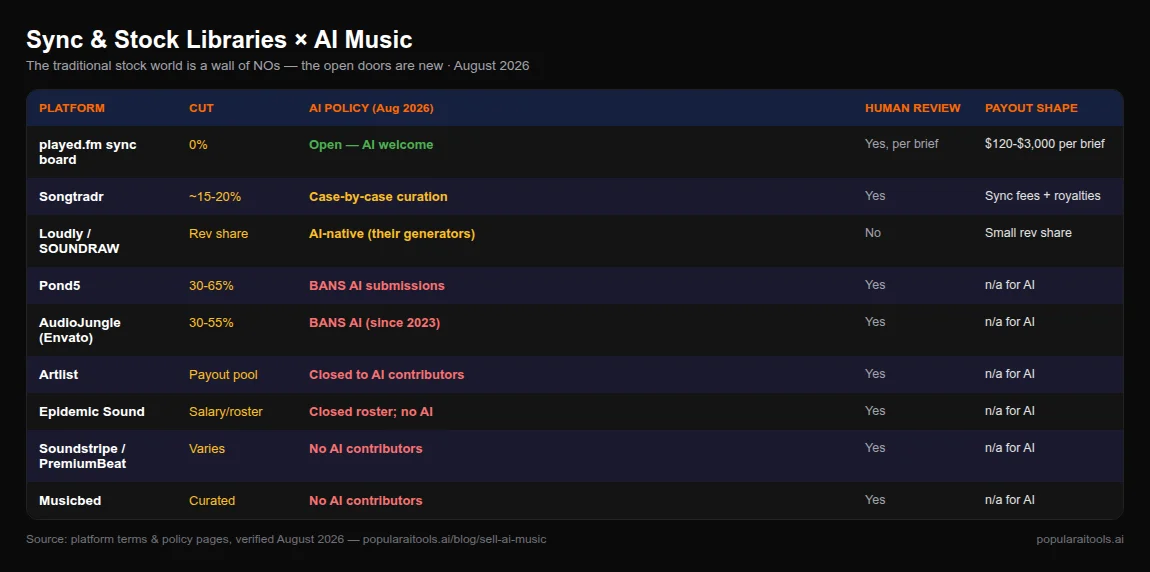The height and width of the screenshot is (572, 1150).
Task: Click the PLATFORM column header
Action: click(72, 108)
